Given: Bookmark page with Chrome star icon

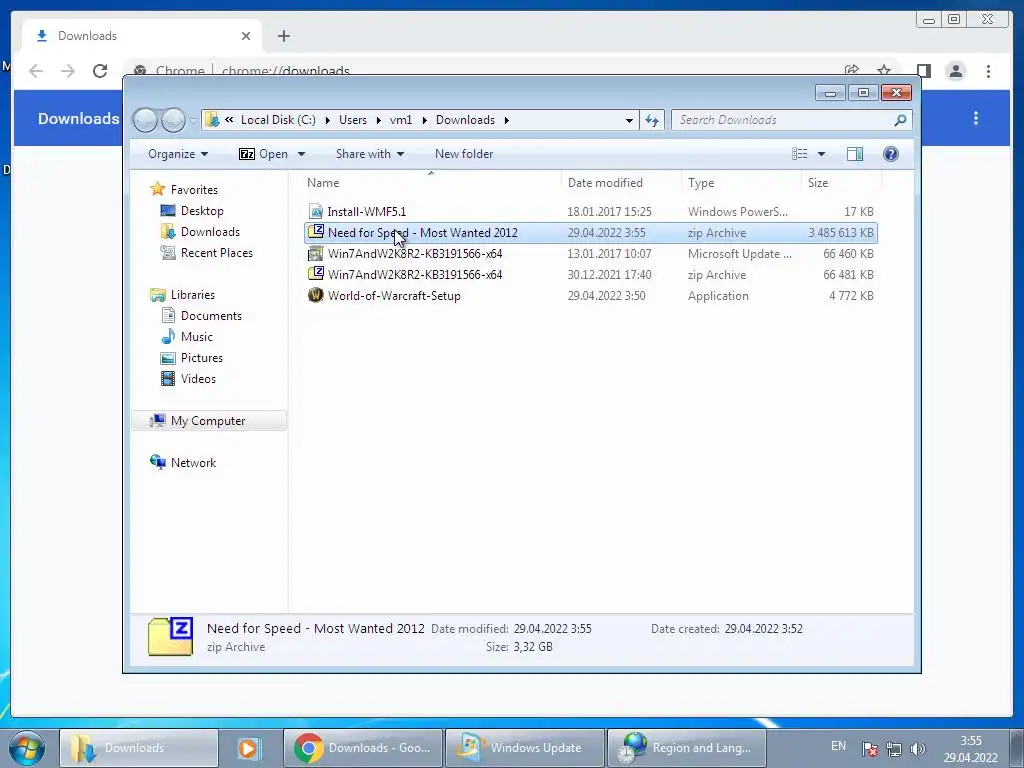Looking at the screenshot, I should pyautogui.click(x=884, y=70).
